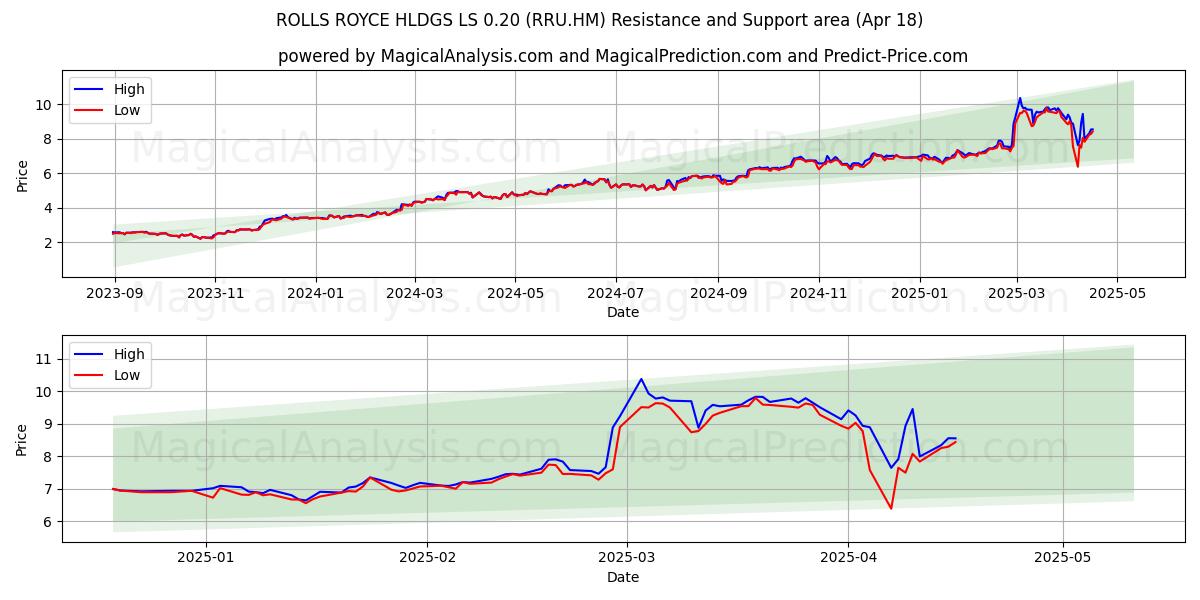Click blue line sample beside 'High' in upper legend
Viewport: 1200px width, 600px height.
(x=90, y=90)
